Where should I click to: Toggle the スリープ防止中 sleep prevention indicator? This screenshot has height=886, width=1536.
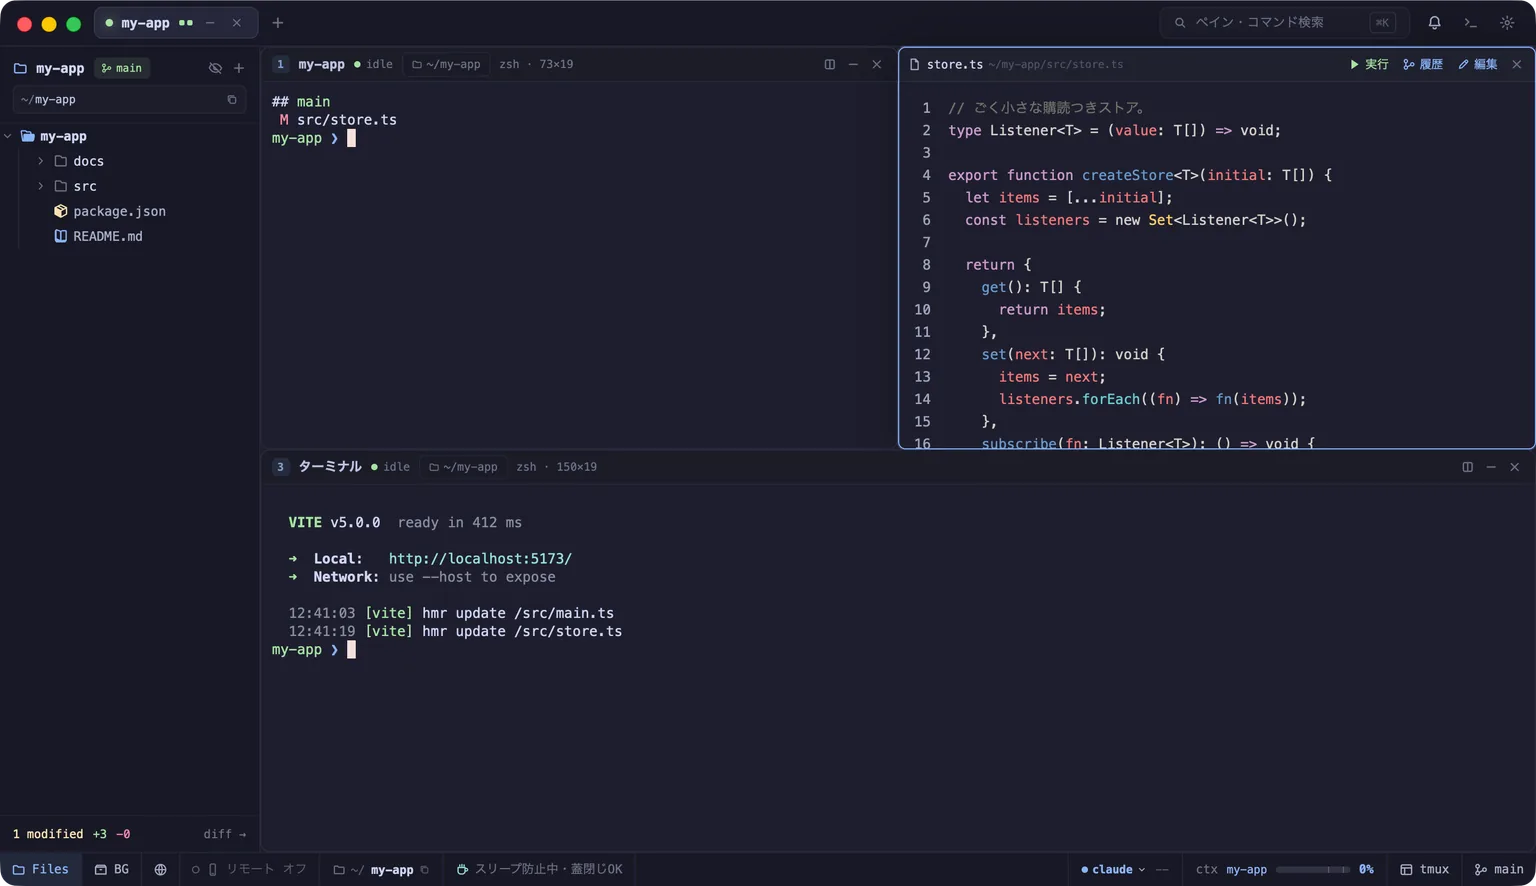point(539,869)
